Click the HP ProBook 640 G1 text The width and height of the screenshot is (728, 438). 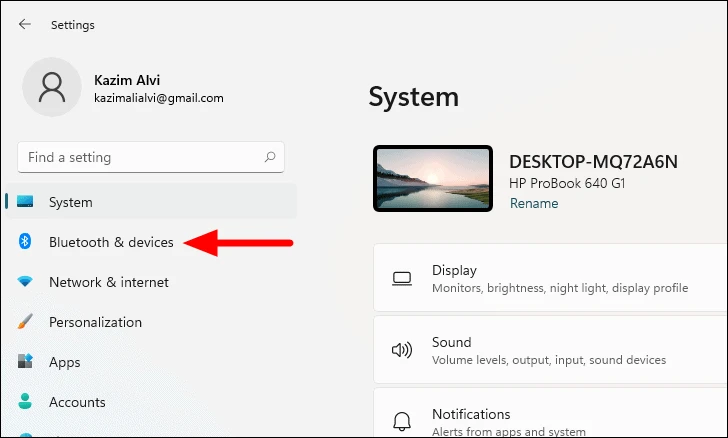(x=567, y=183)
